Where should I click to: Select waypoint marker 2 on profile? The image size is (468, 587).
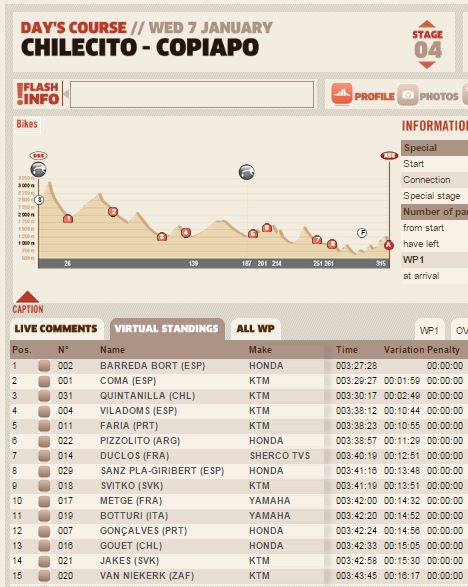coord(113,212)
